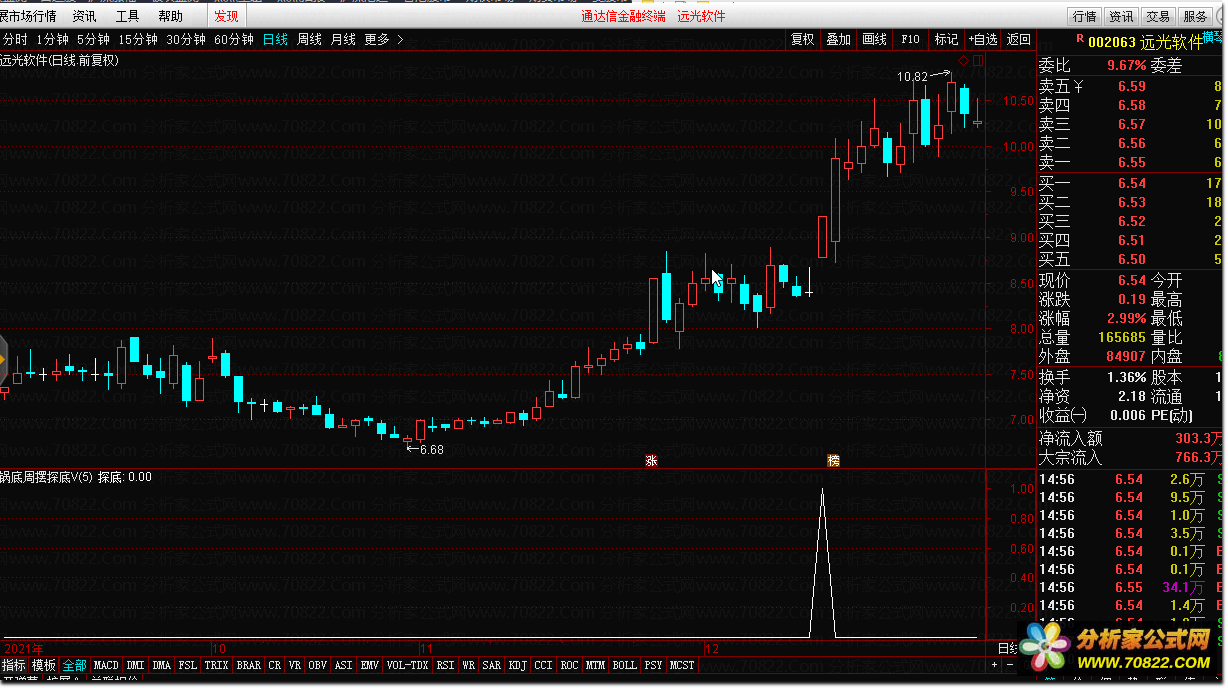Apply the BOLL indicator
This screenshot has height=688, width=1228.
pyautogui.click(x=625, y=665)
